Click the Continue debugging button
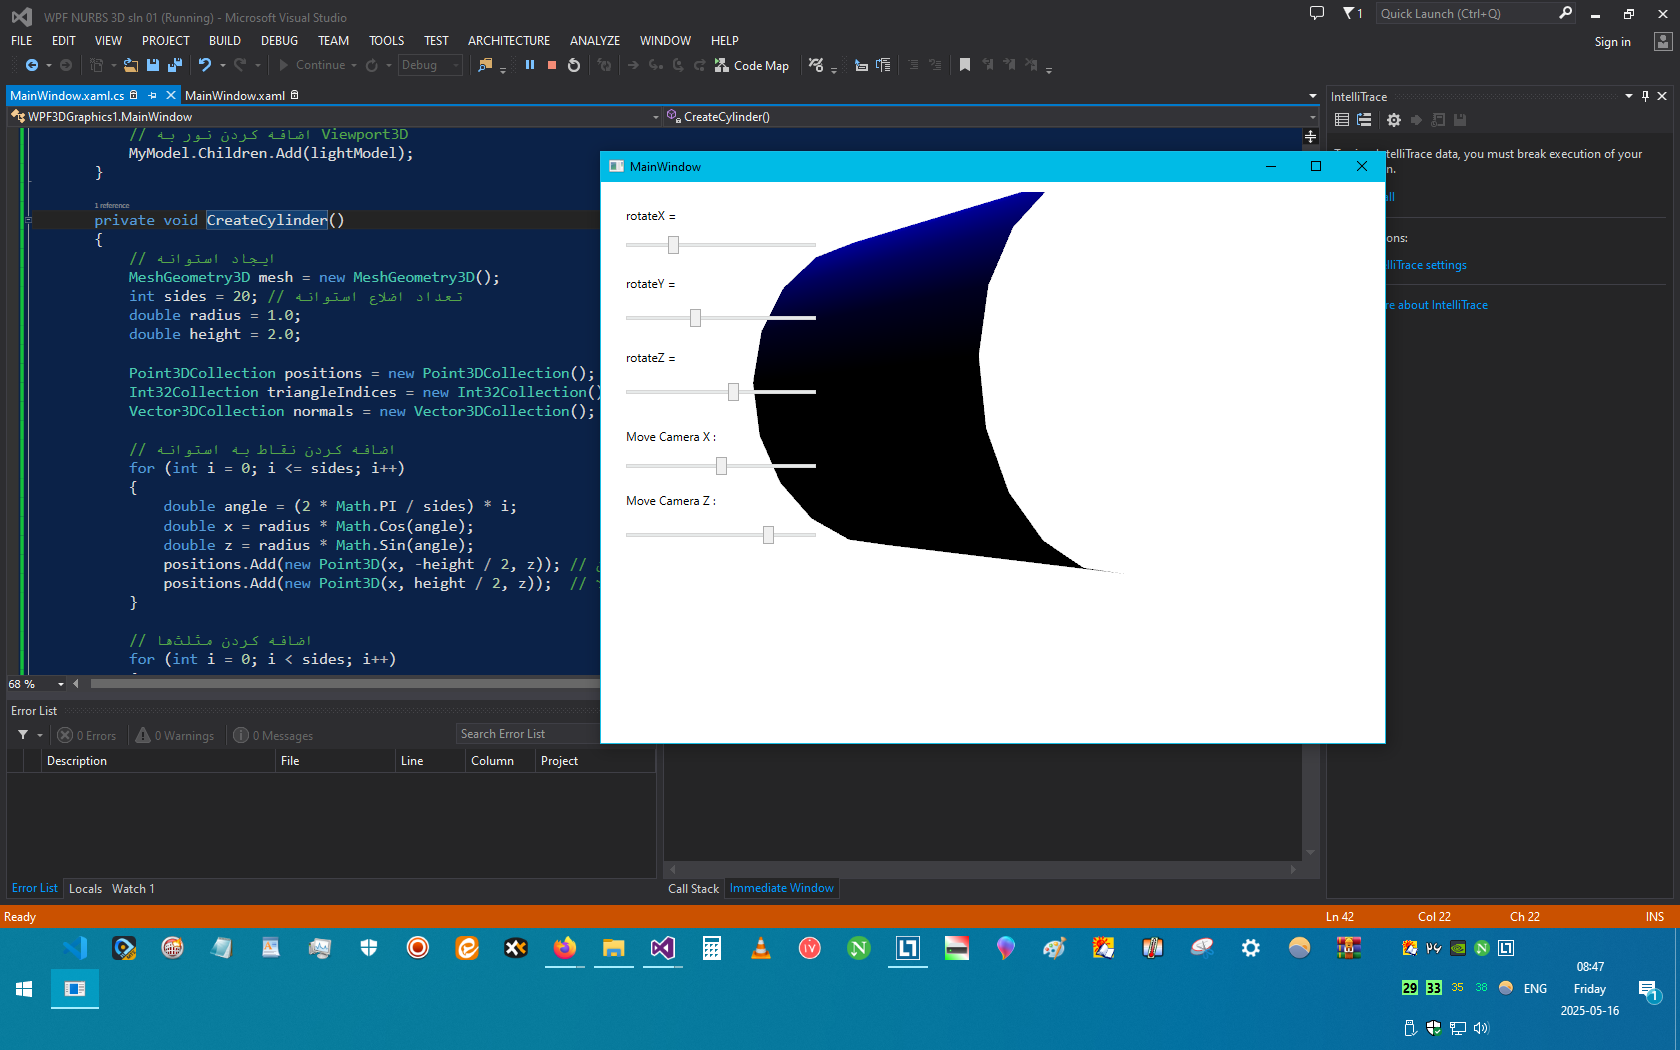This screenshot has width=1680, height=1050. pyautogui.click(x=311, y=65)
